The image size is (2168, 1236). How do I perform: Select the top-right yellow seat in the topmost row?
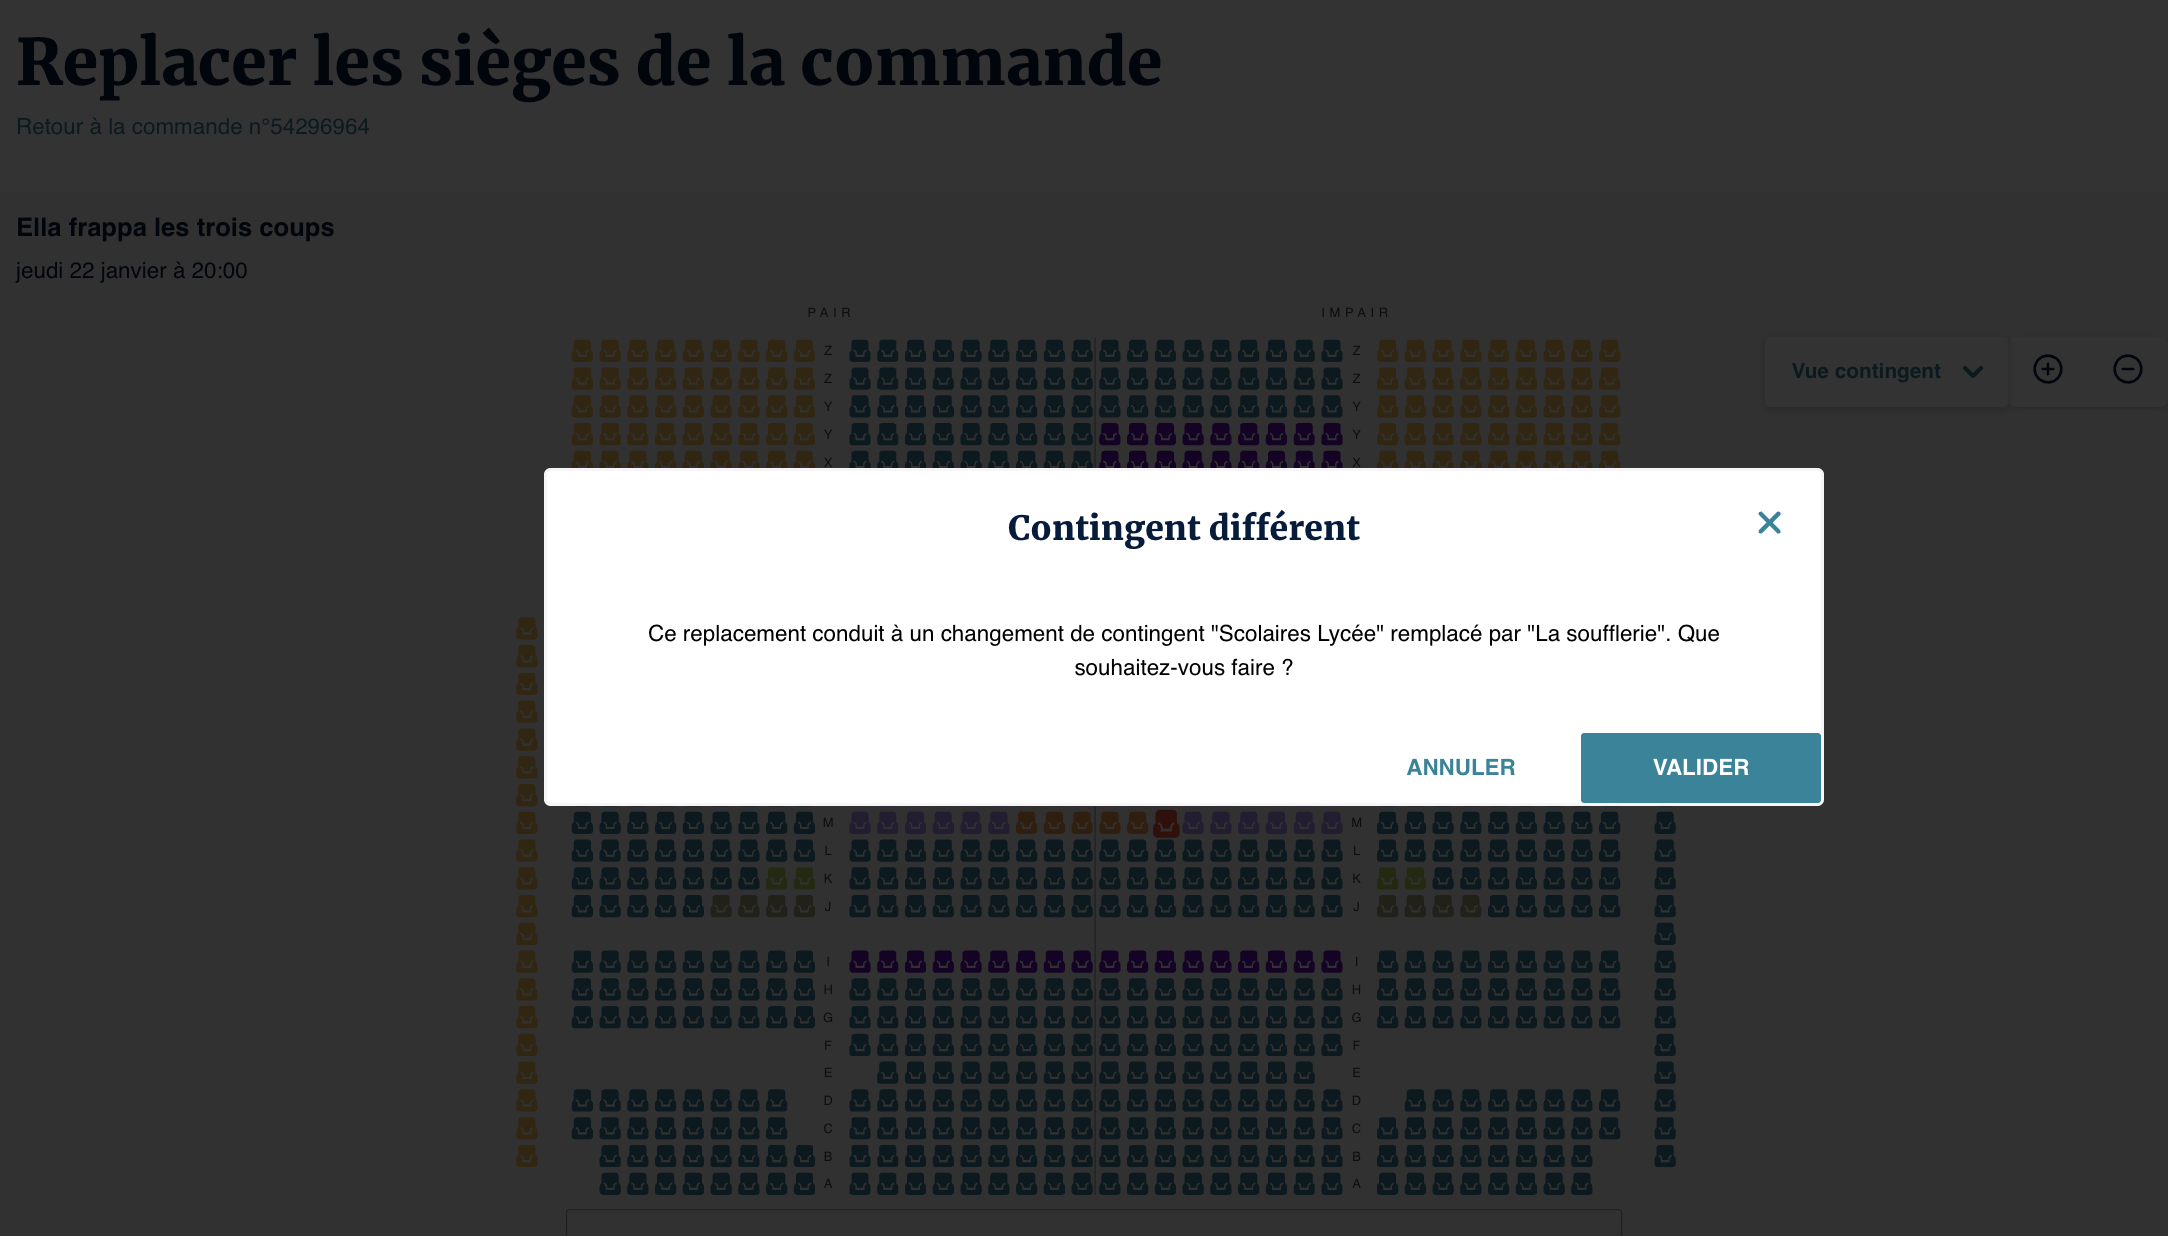pyautogui.click(x=1609, y=351)
